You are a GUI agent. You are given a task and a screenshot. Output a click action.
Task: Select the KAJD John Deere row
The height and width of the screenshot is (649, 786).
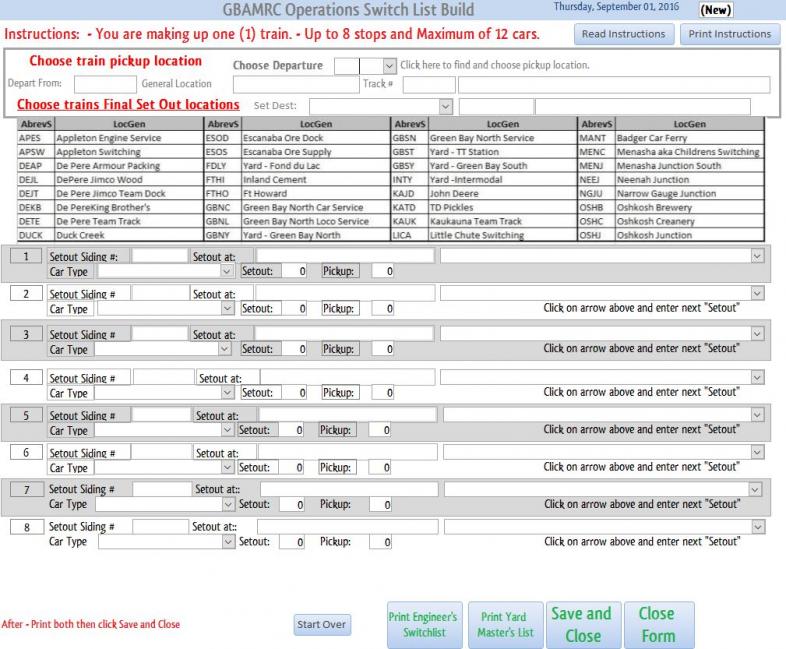[x=484, y=193]
